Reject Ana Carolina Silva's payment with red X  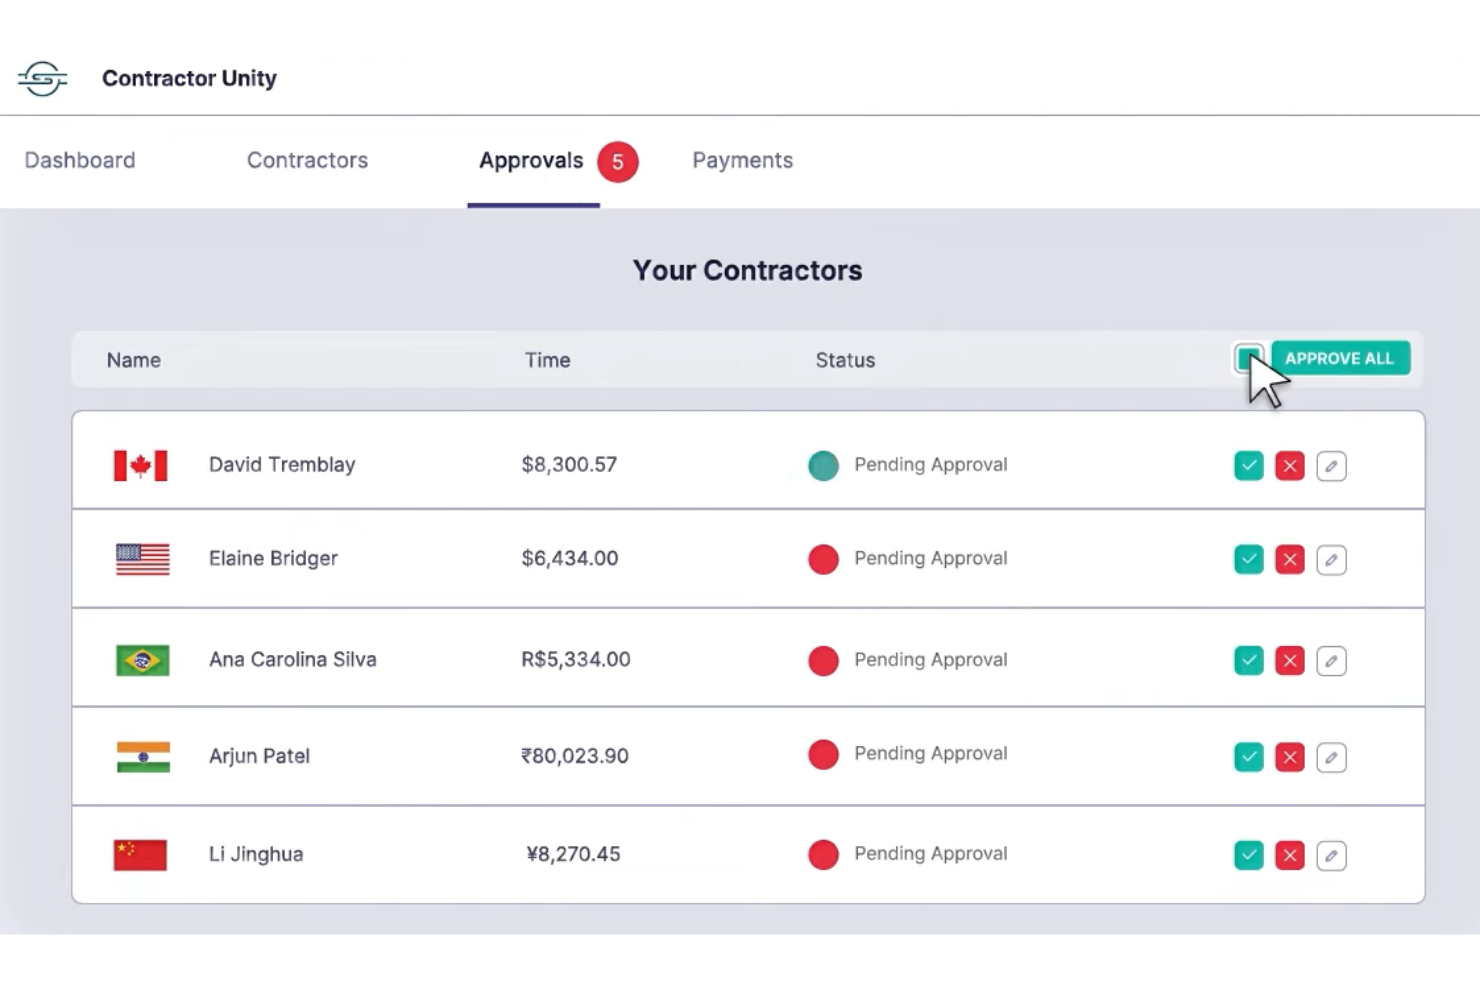pos(1290,660)
